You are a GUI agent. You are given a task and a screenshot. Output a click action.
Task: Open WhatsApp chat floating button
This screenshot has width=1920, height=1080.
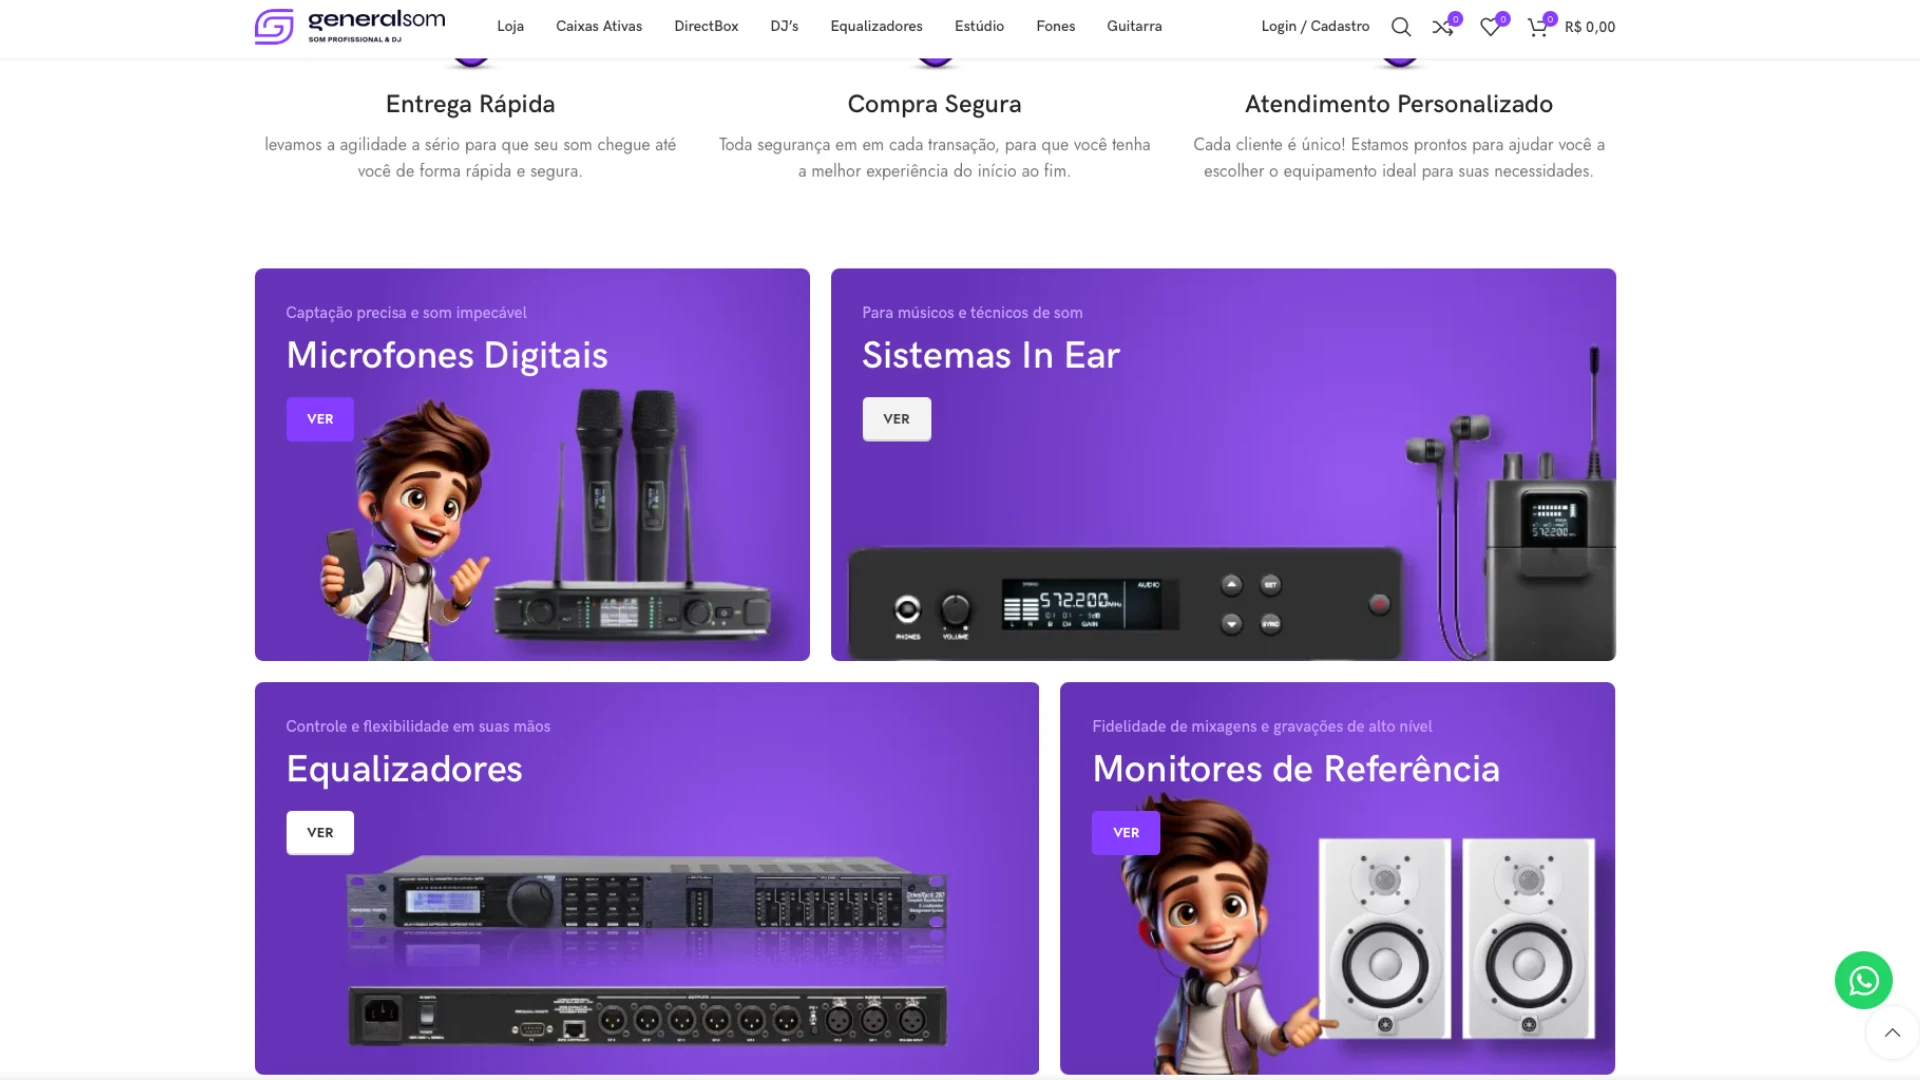coord(1863,980)
